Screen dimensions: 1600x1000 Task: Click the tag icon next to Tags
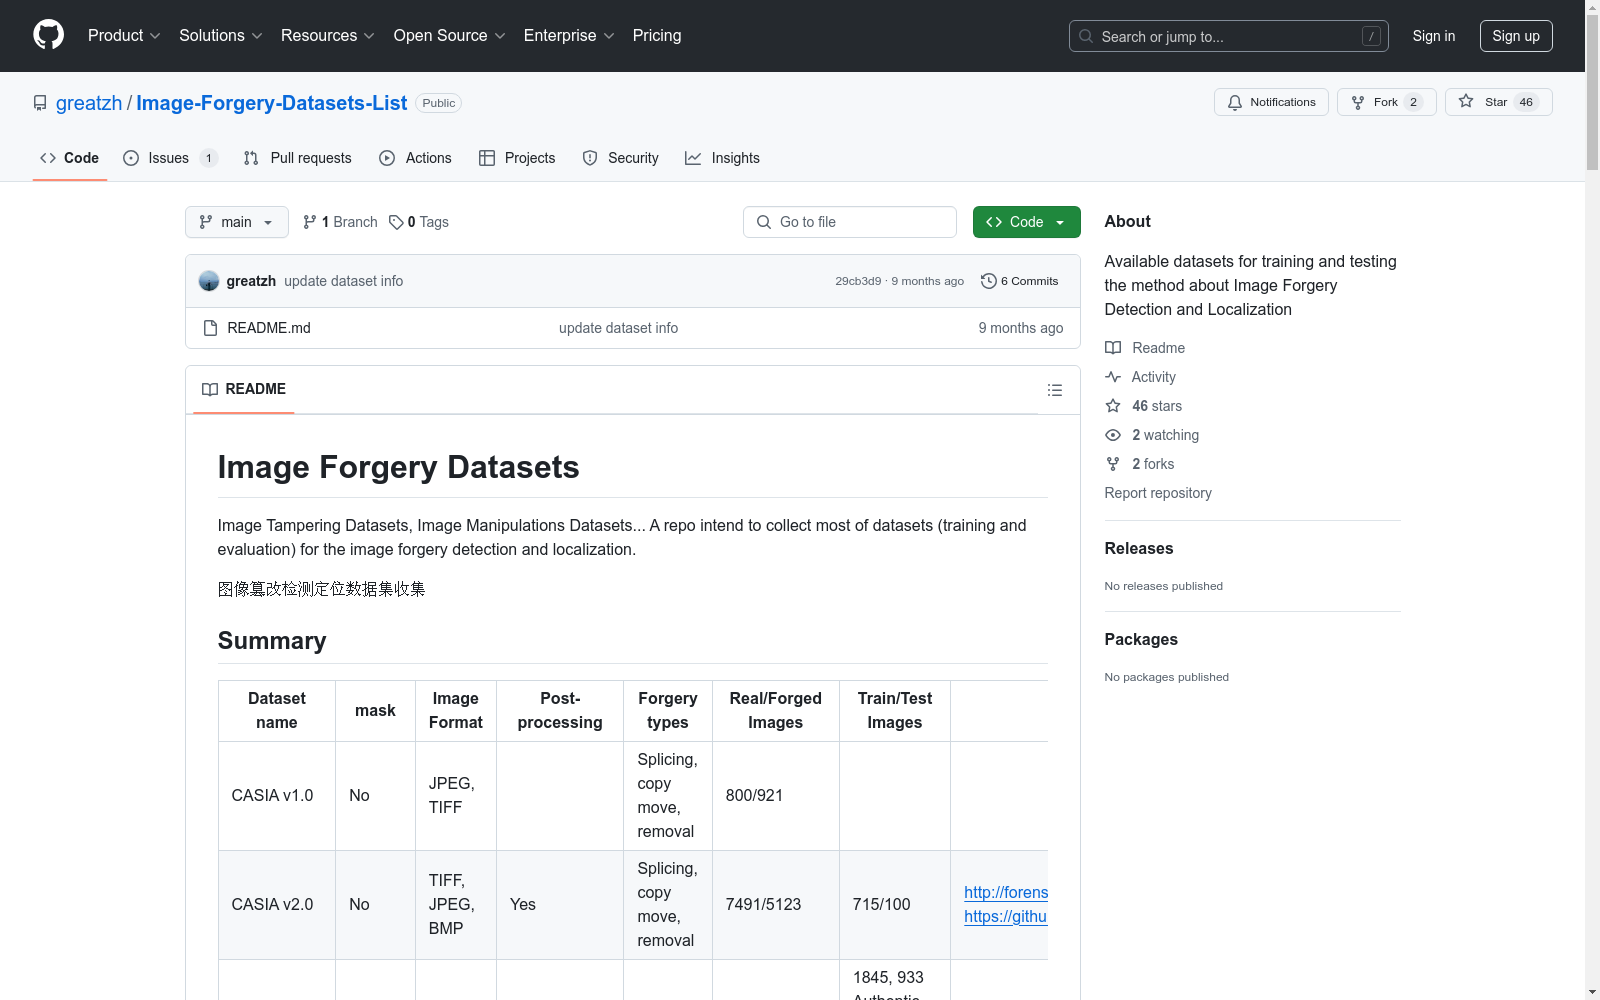396,222
